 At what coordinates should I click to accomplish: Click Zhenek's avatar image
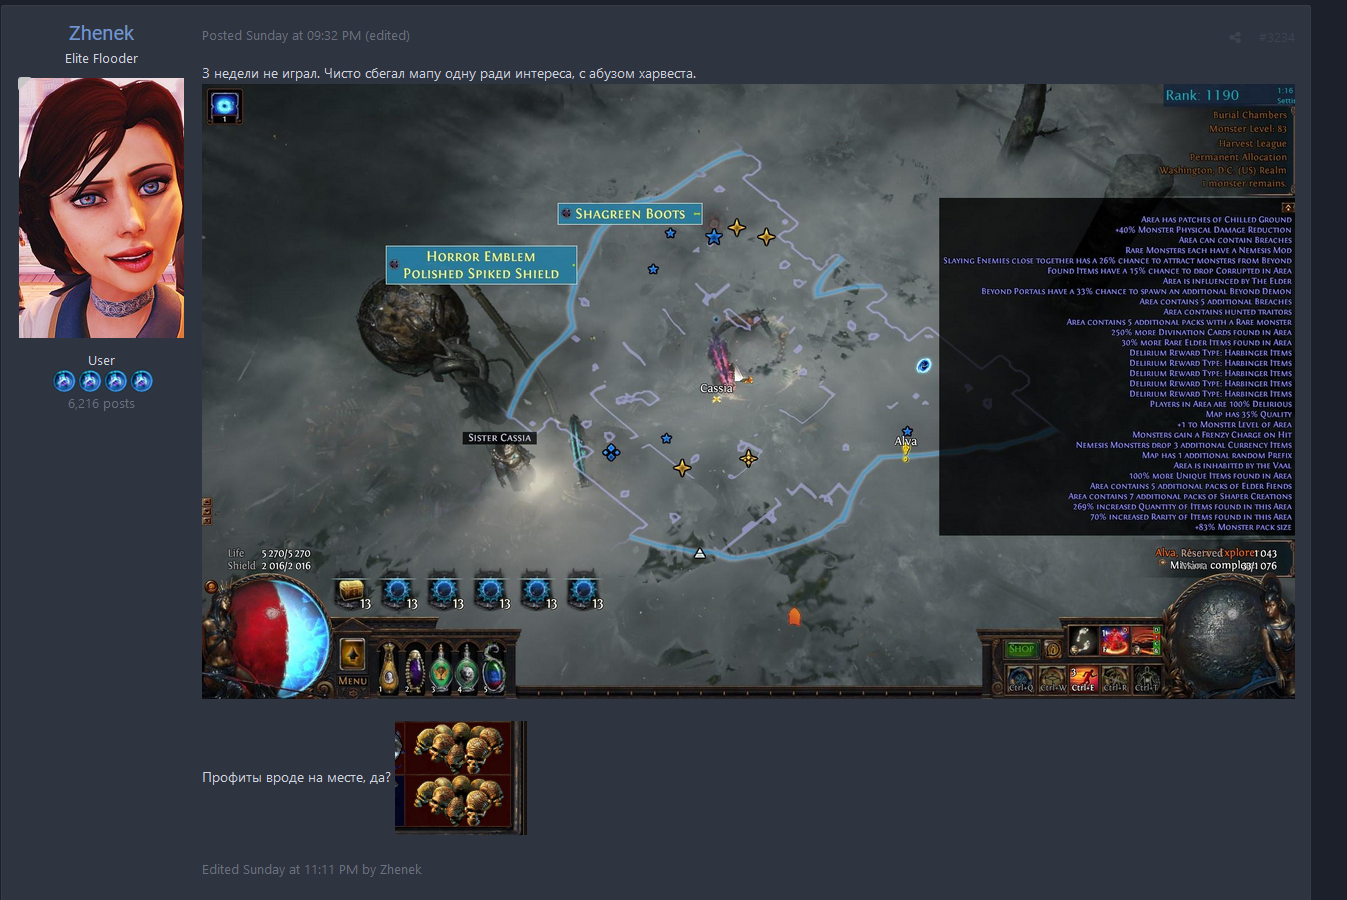click(101, 208)
